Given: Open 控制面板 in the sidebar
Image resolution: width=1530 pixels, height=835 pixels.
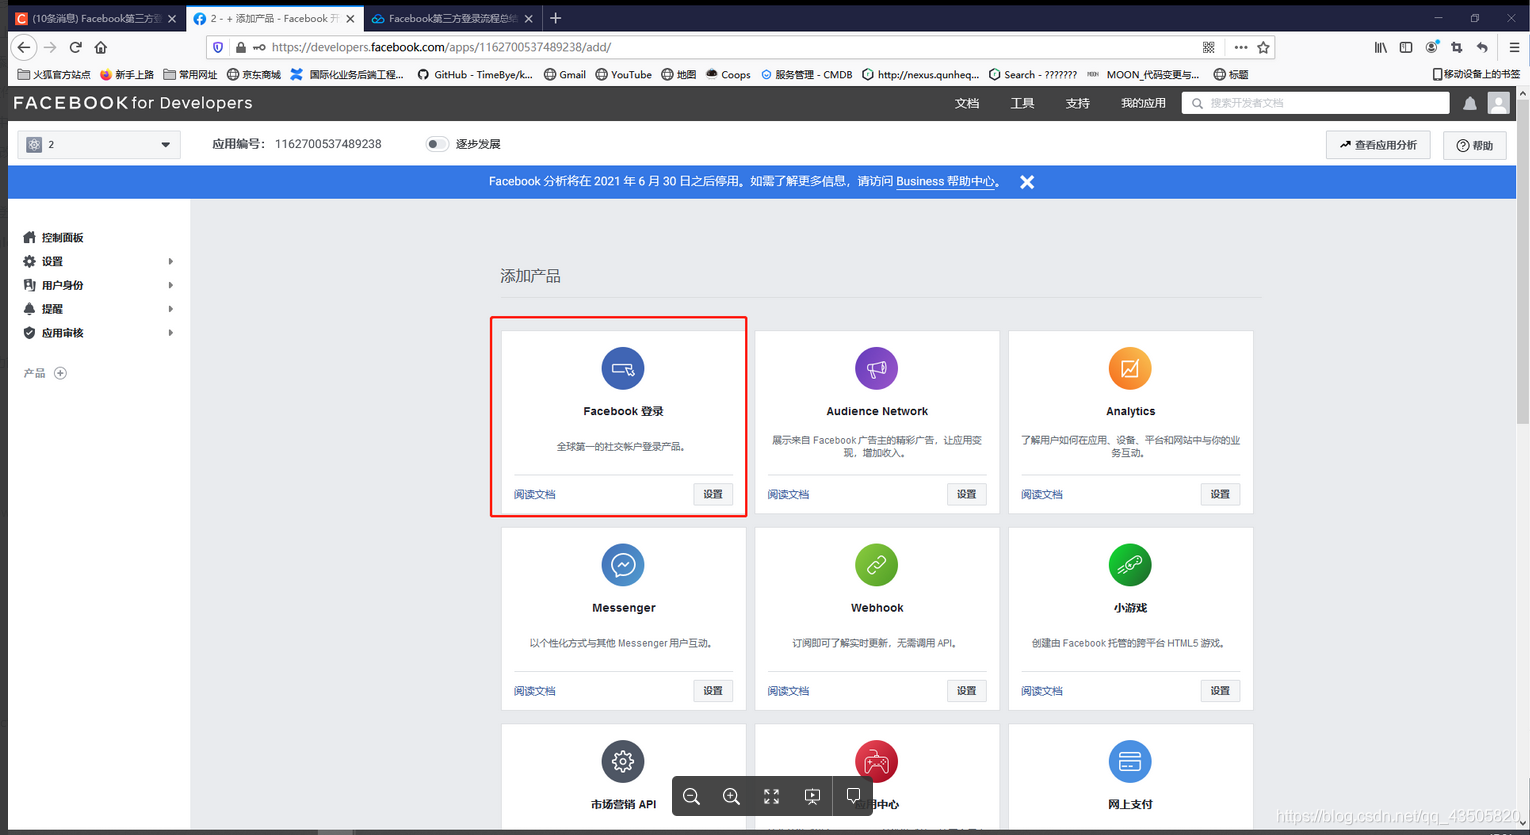Looking at the screenshot, I should coord(62,238).
